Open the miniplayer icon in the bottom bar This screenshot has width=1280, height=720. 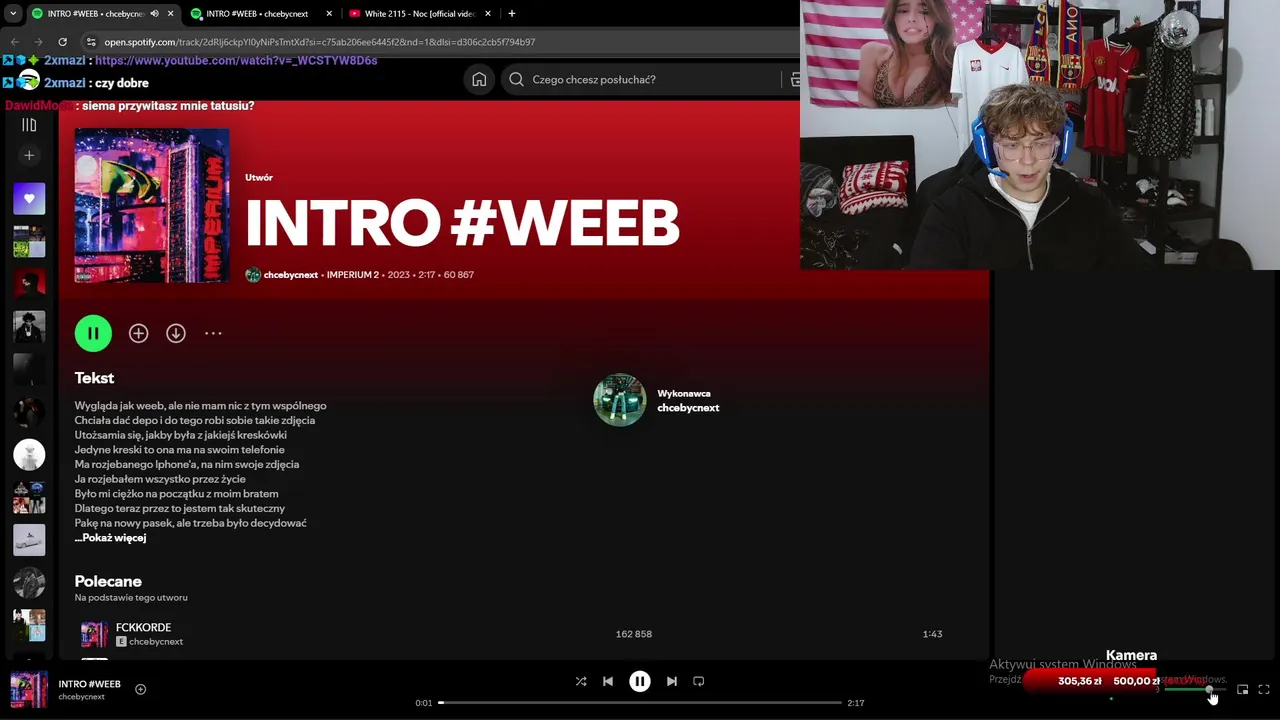pos(1243,690)
